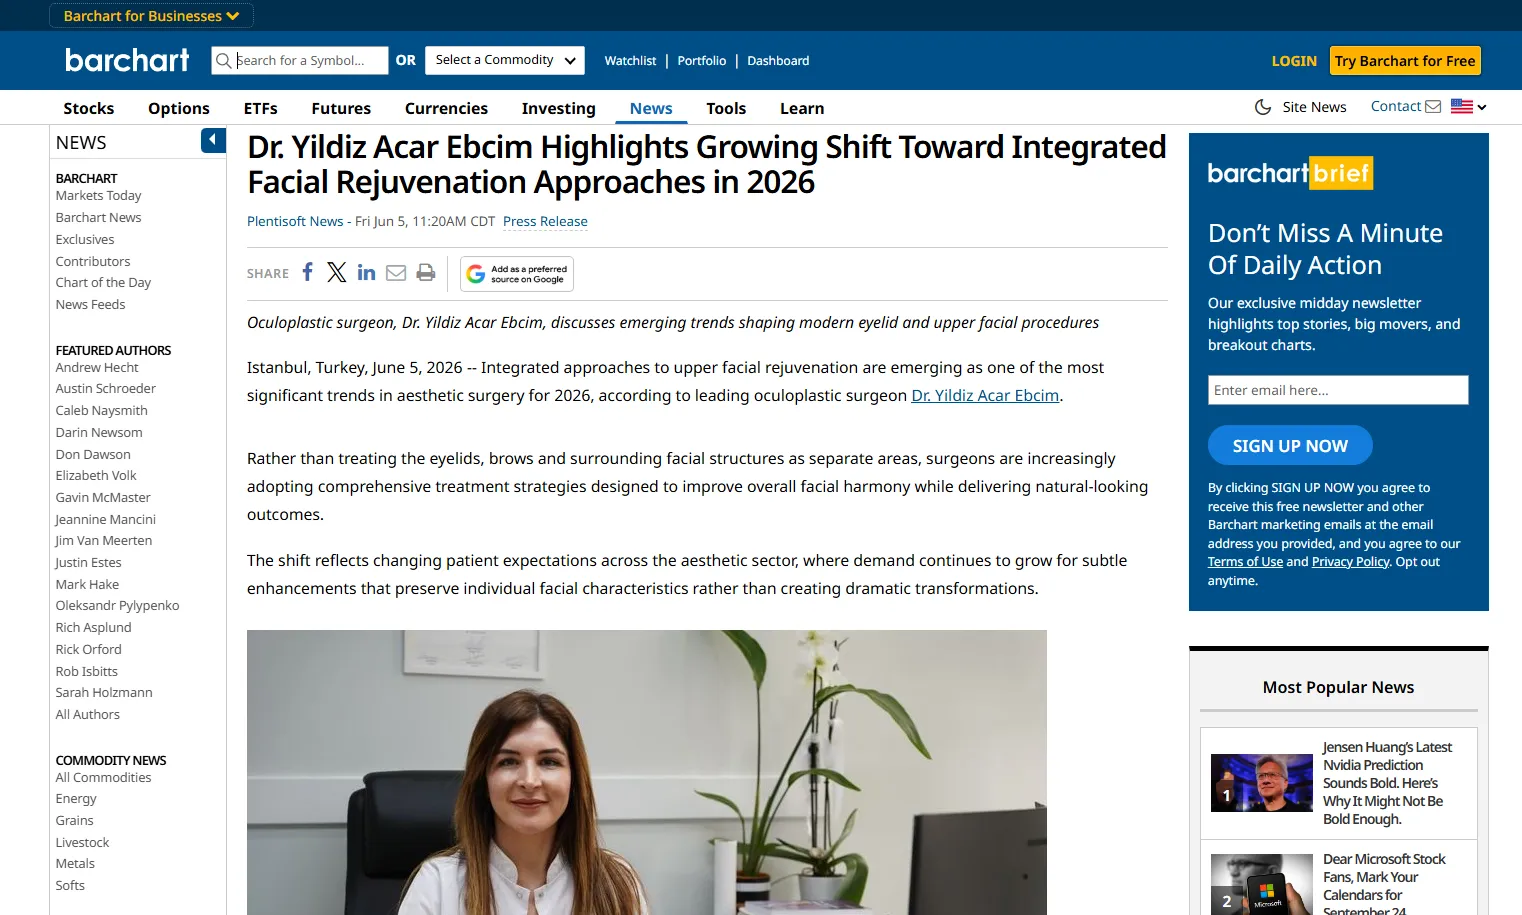Open All Authors list
Image resolution: width=1522 pixels, height=915 pixels.
[88, 715]
